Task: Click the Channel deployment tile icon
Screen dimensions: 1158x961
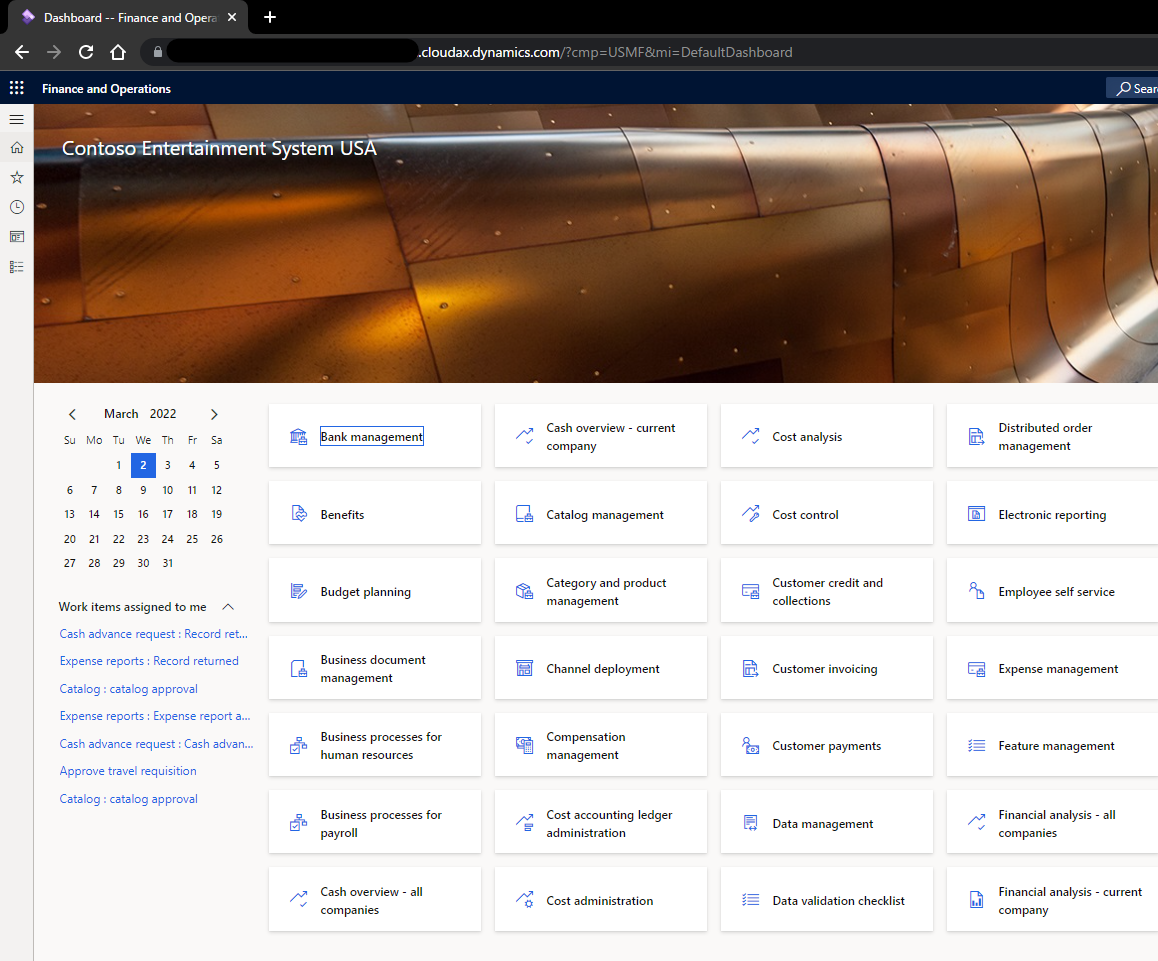Action: (x=524, y=669)
